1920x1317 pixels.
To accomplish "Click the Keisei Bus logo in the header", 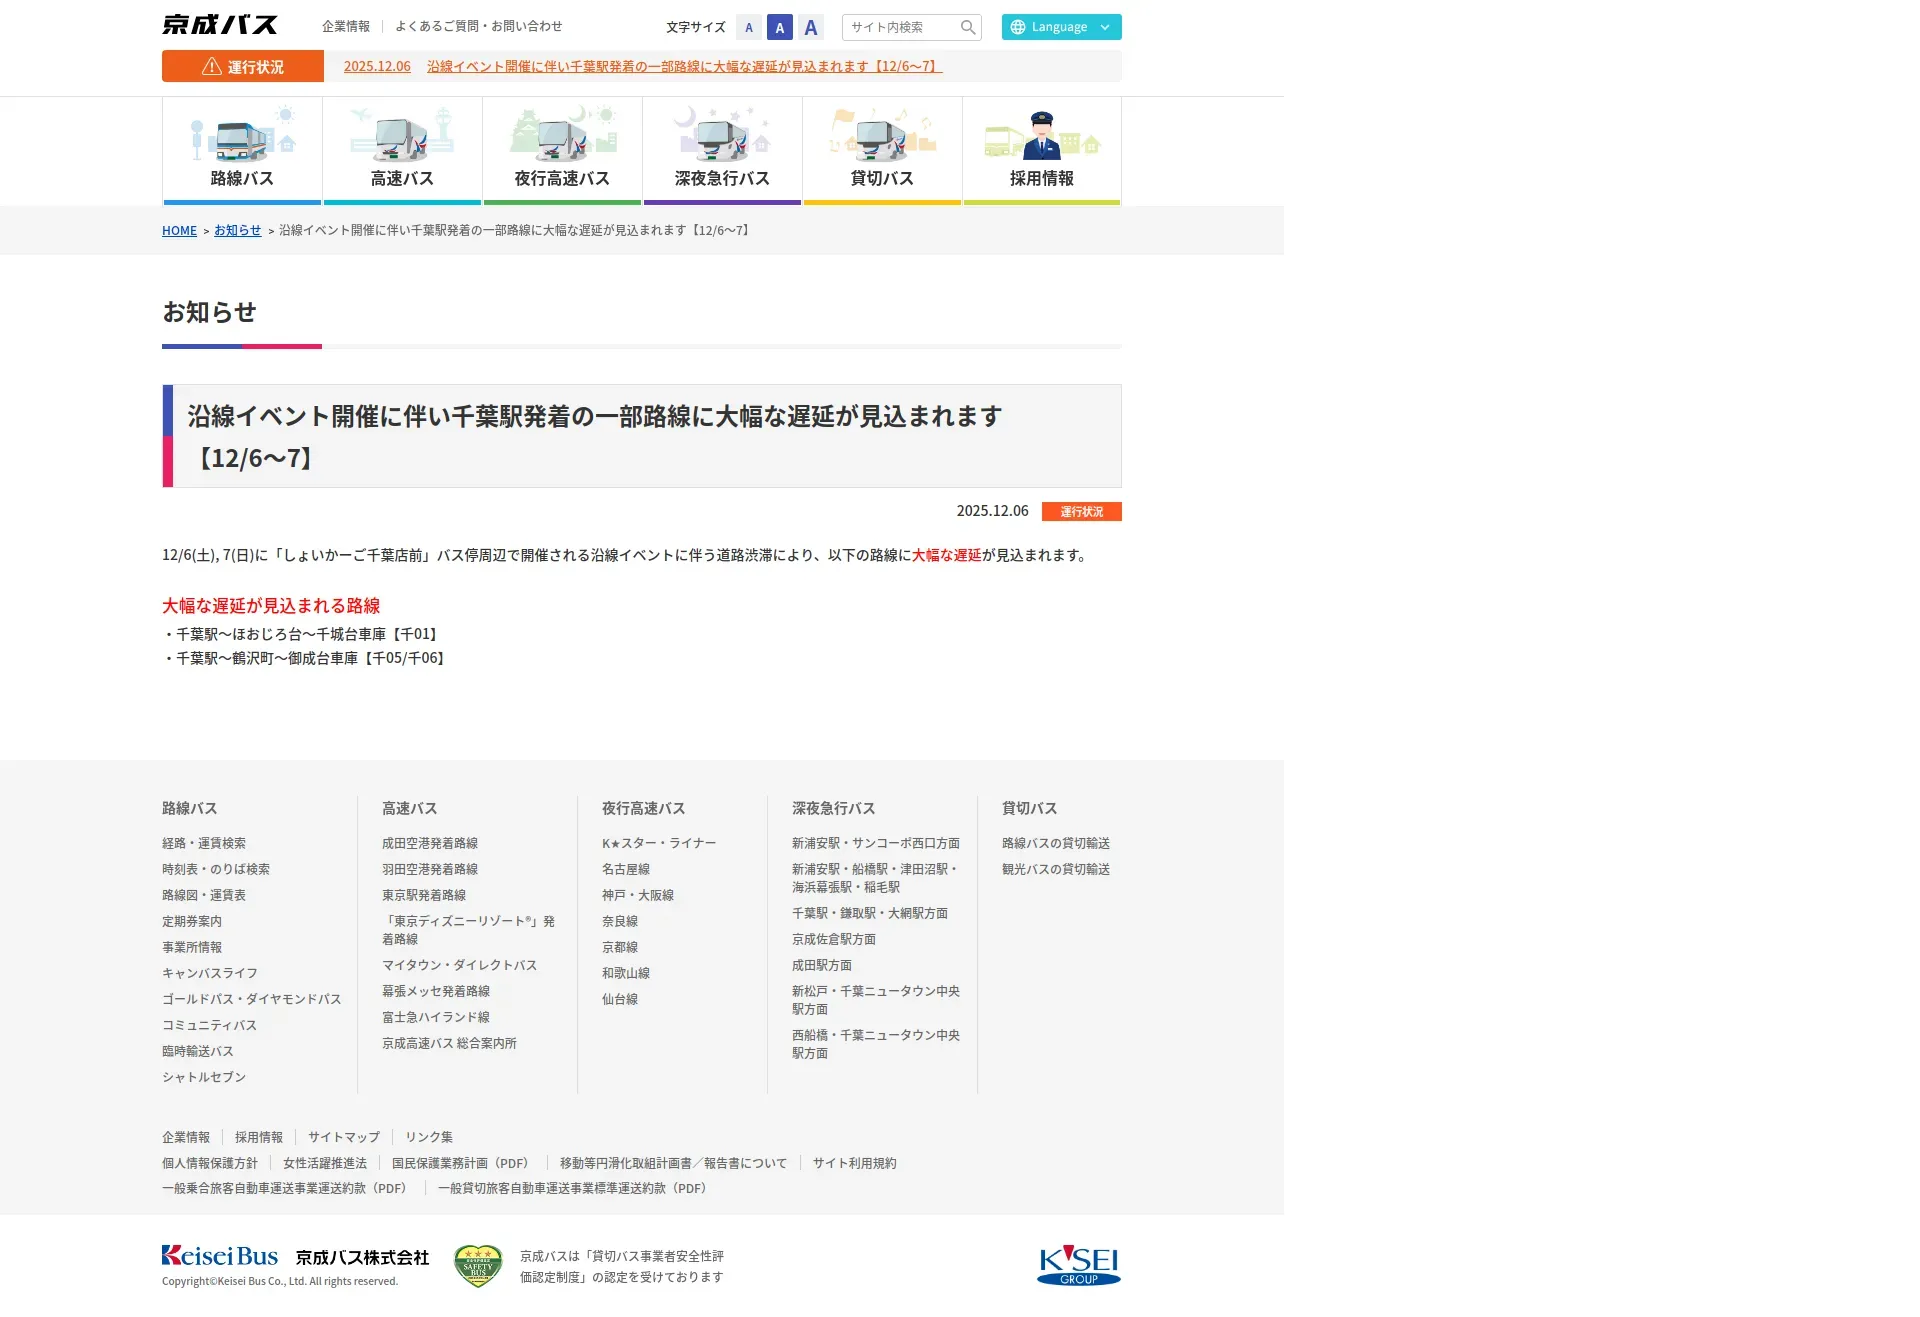I will pyautogui.click(x=220, y=25).
